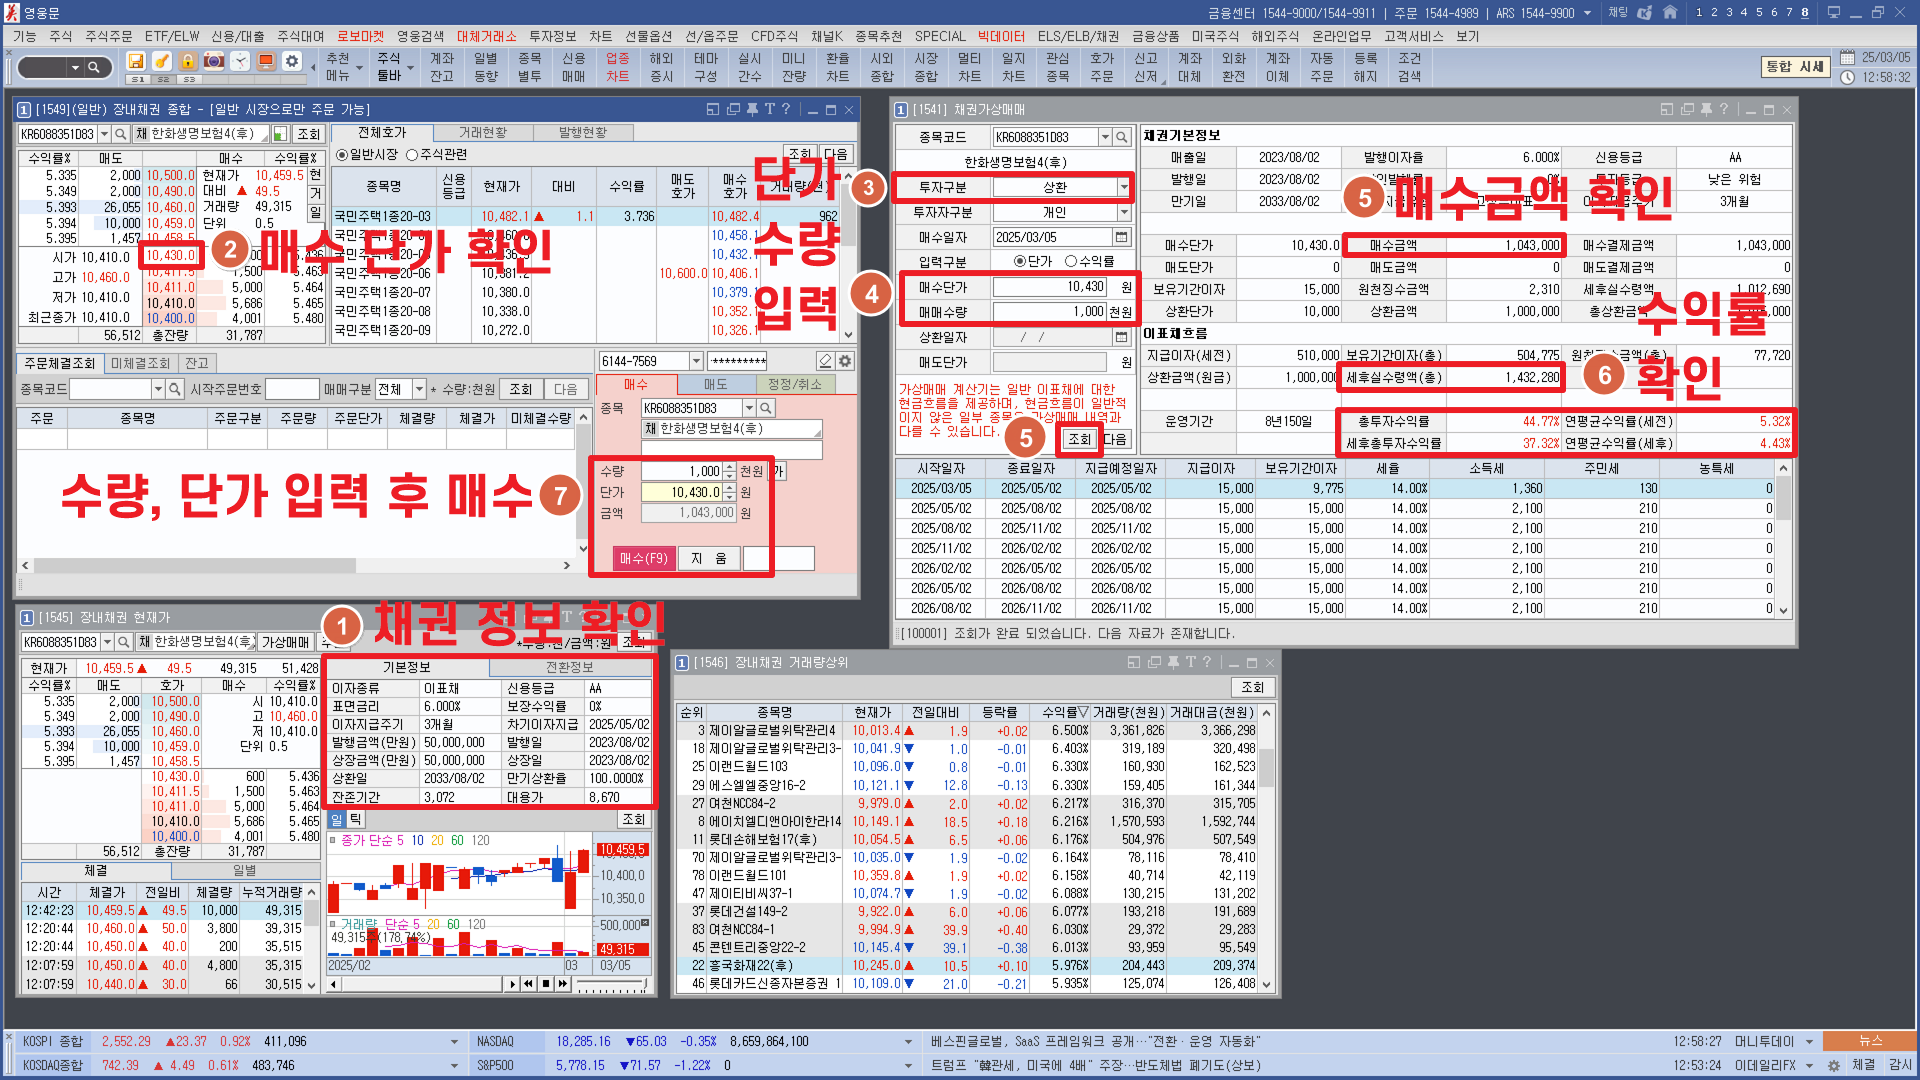Click 조회 button in bond simulation panel
The image size is (1920, 1080).
[x=1080, y=439]
